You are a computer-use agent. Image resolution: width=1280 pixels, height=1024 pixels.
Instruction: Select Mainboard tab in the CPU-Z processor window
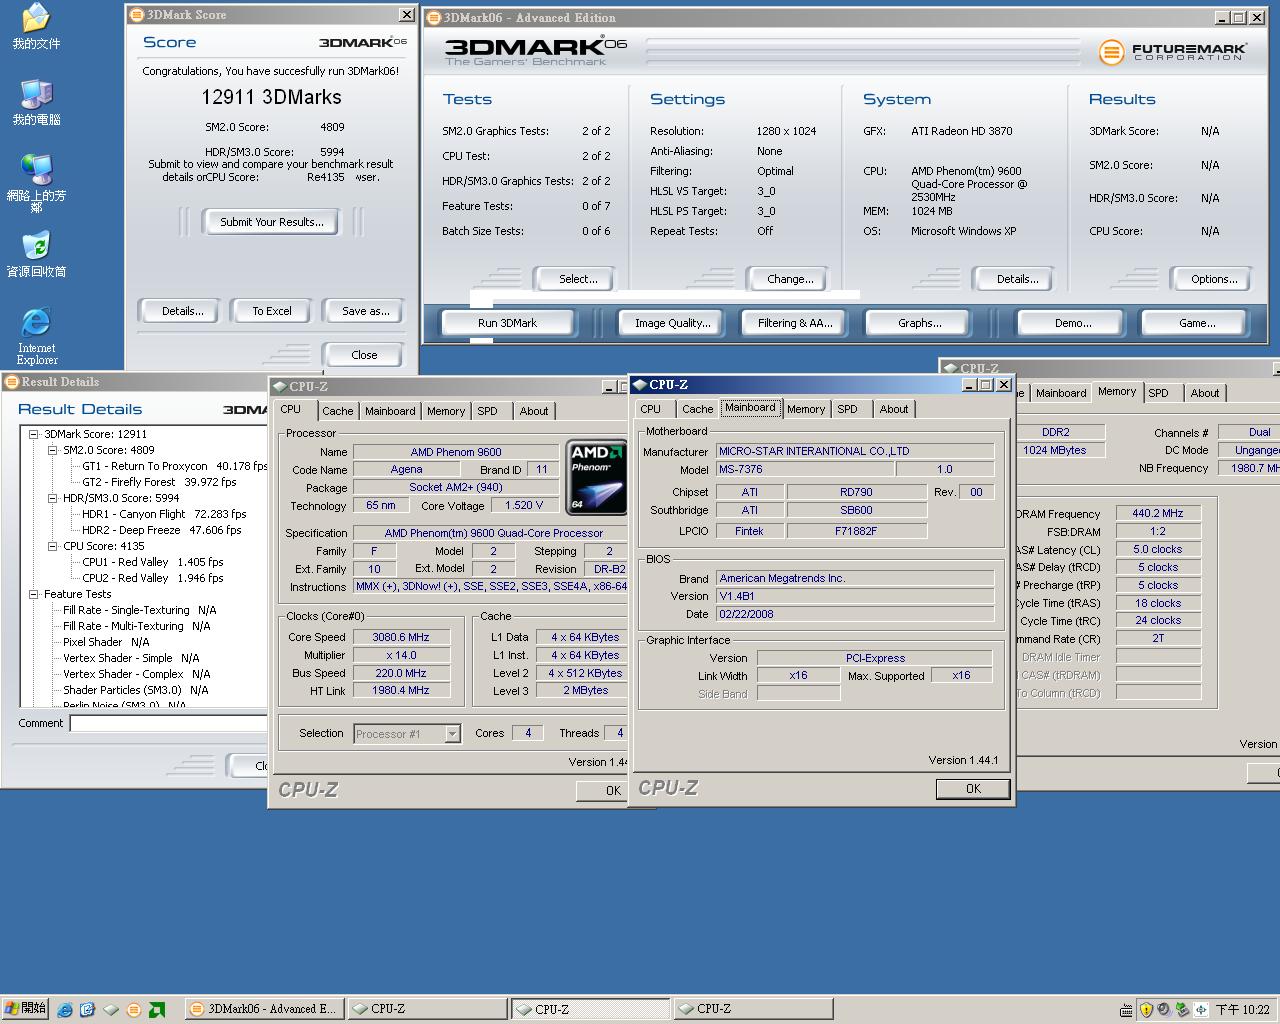click(390, 411)
